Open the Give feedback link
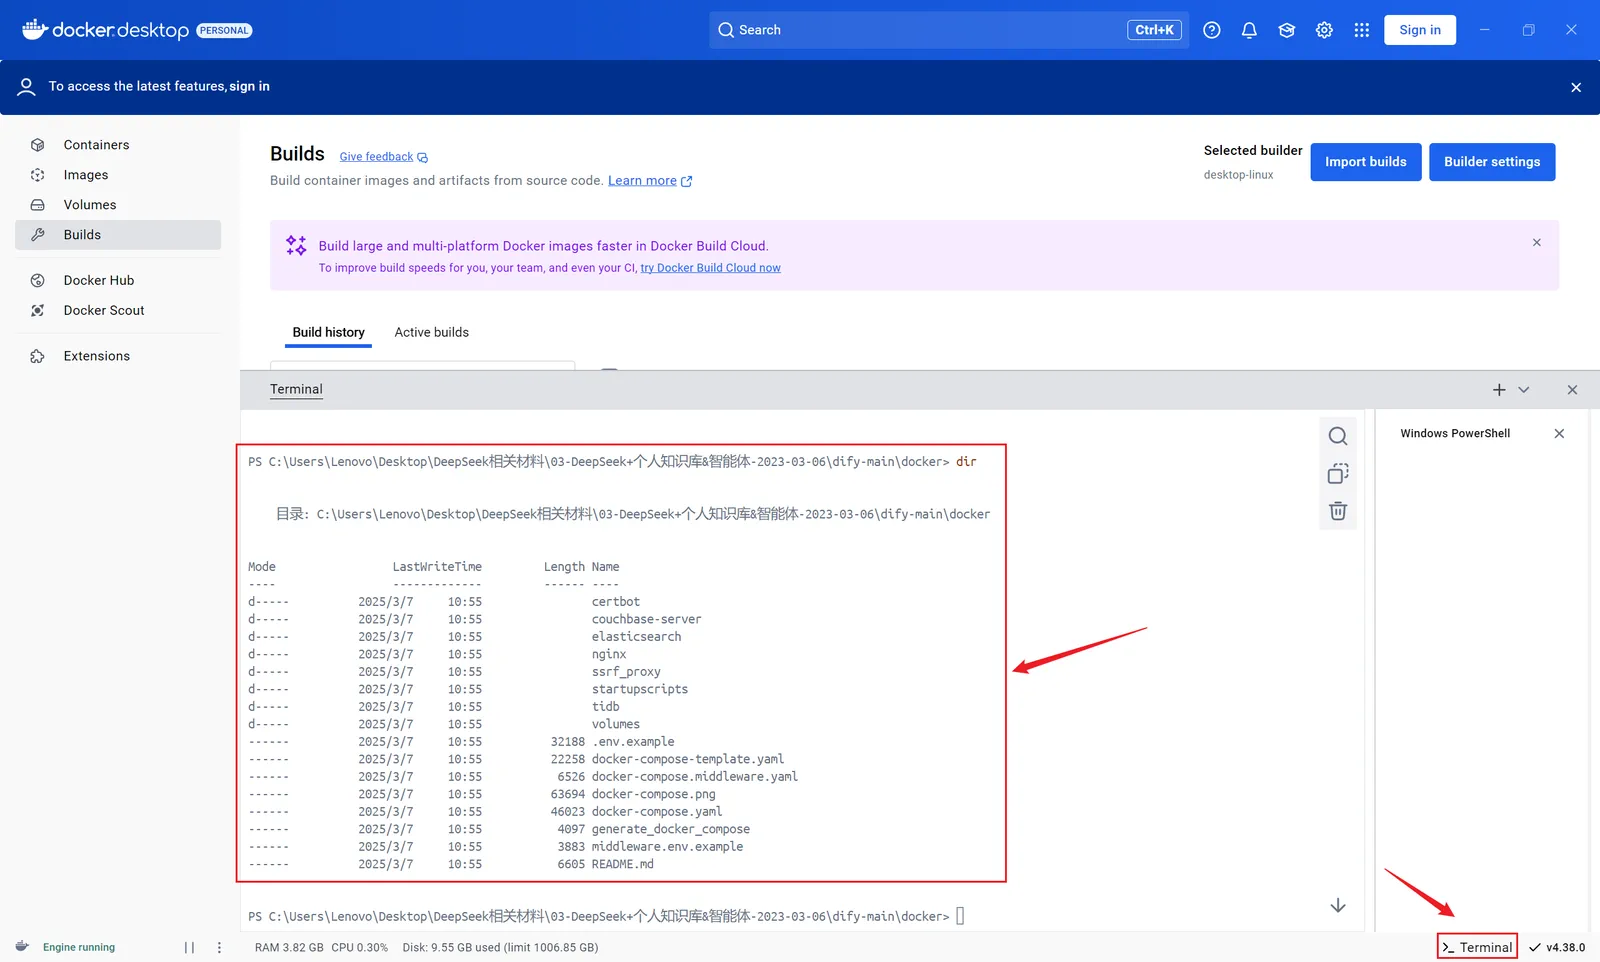Image resolution: width=1600 pixels, height=962 pixels. (383, 157)
